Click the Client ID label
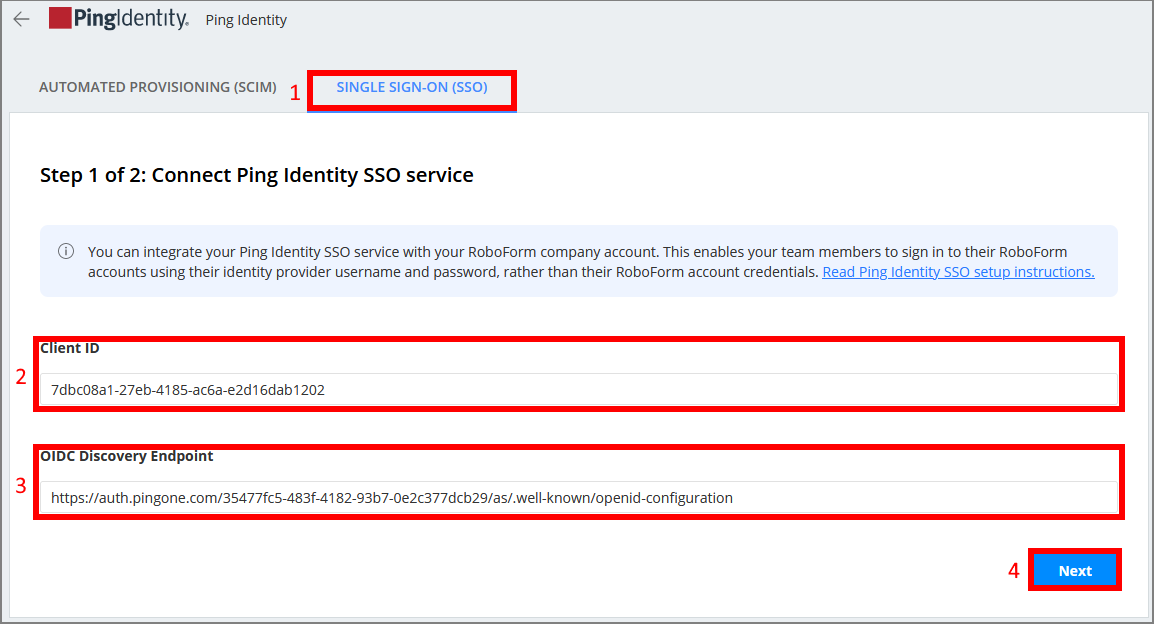Viewport: 1154px width, 624px height. pyautogui.click(x=70, y=348)
